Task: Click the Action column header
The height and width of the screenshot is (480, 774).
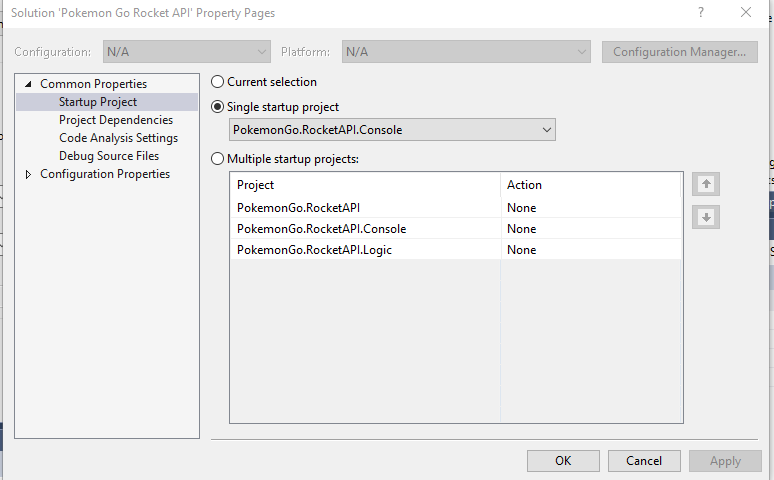Action: [591, 185]
